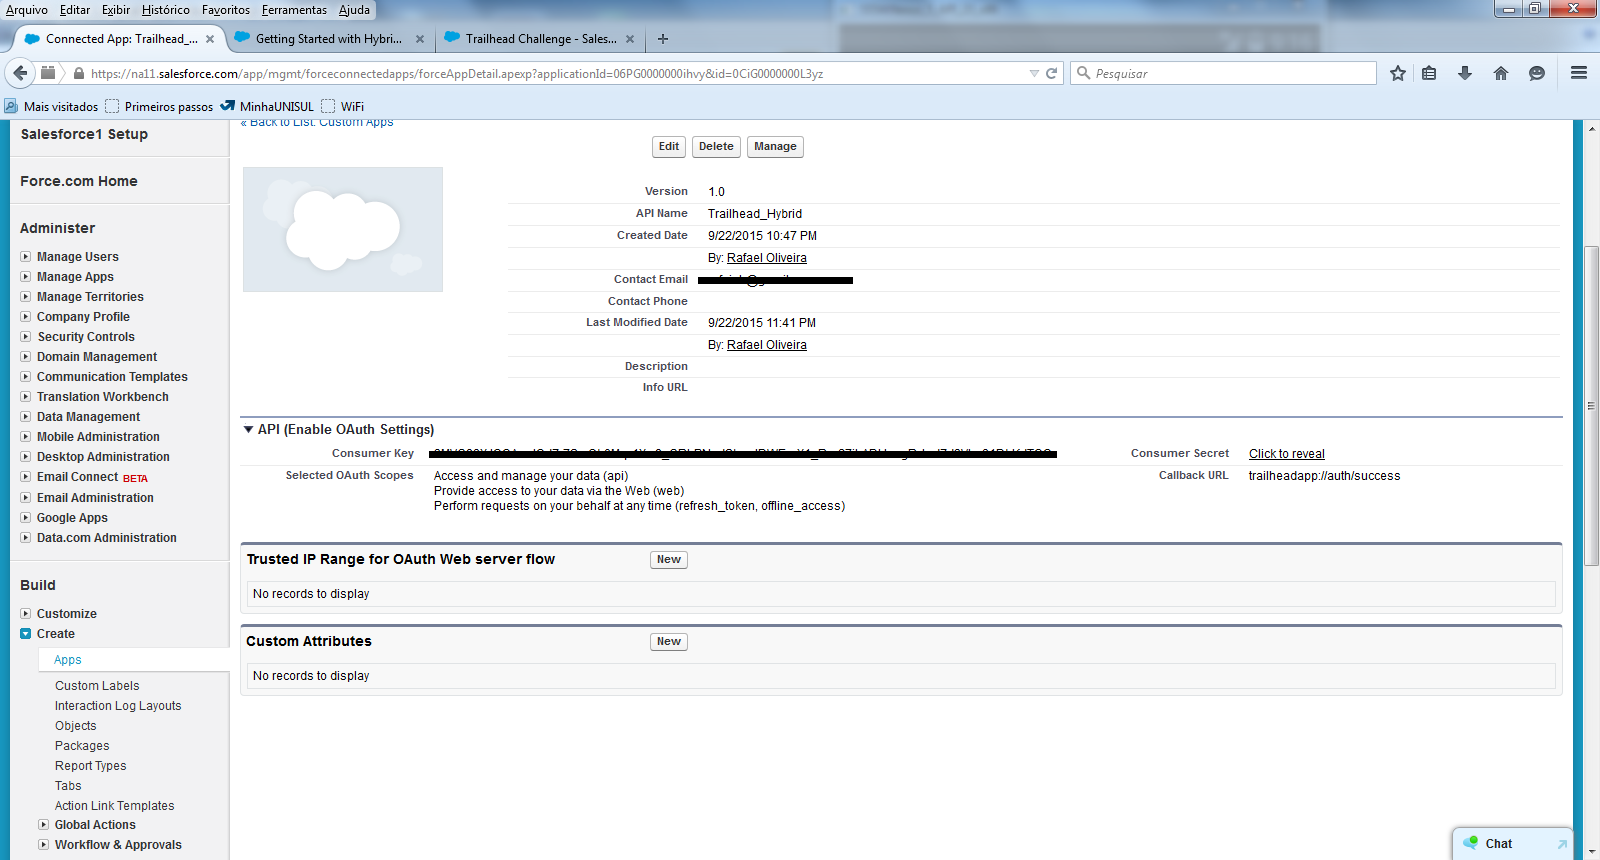The image size is (1600, 860).
Task: Close the Trailhead Challenge tab
Action: tap(630, 39)
